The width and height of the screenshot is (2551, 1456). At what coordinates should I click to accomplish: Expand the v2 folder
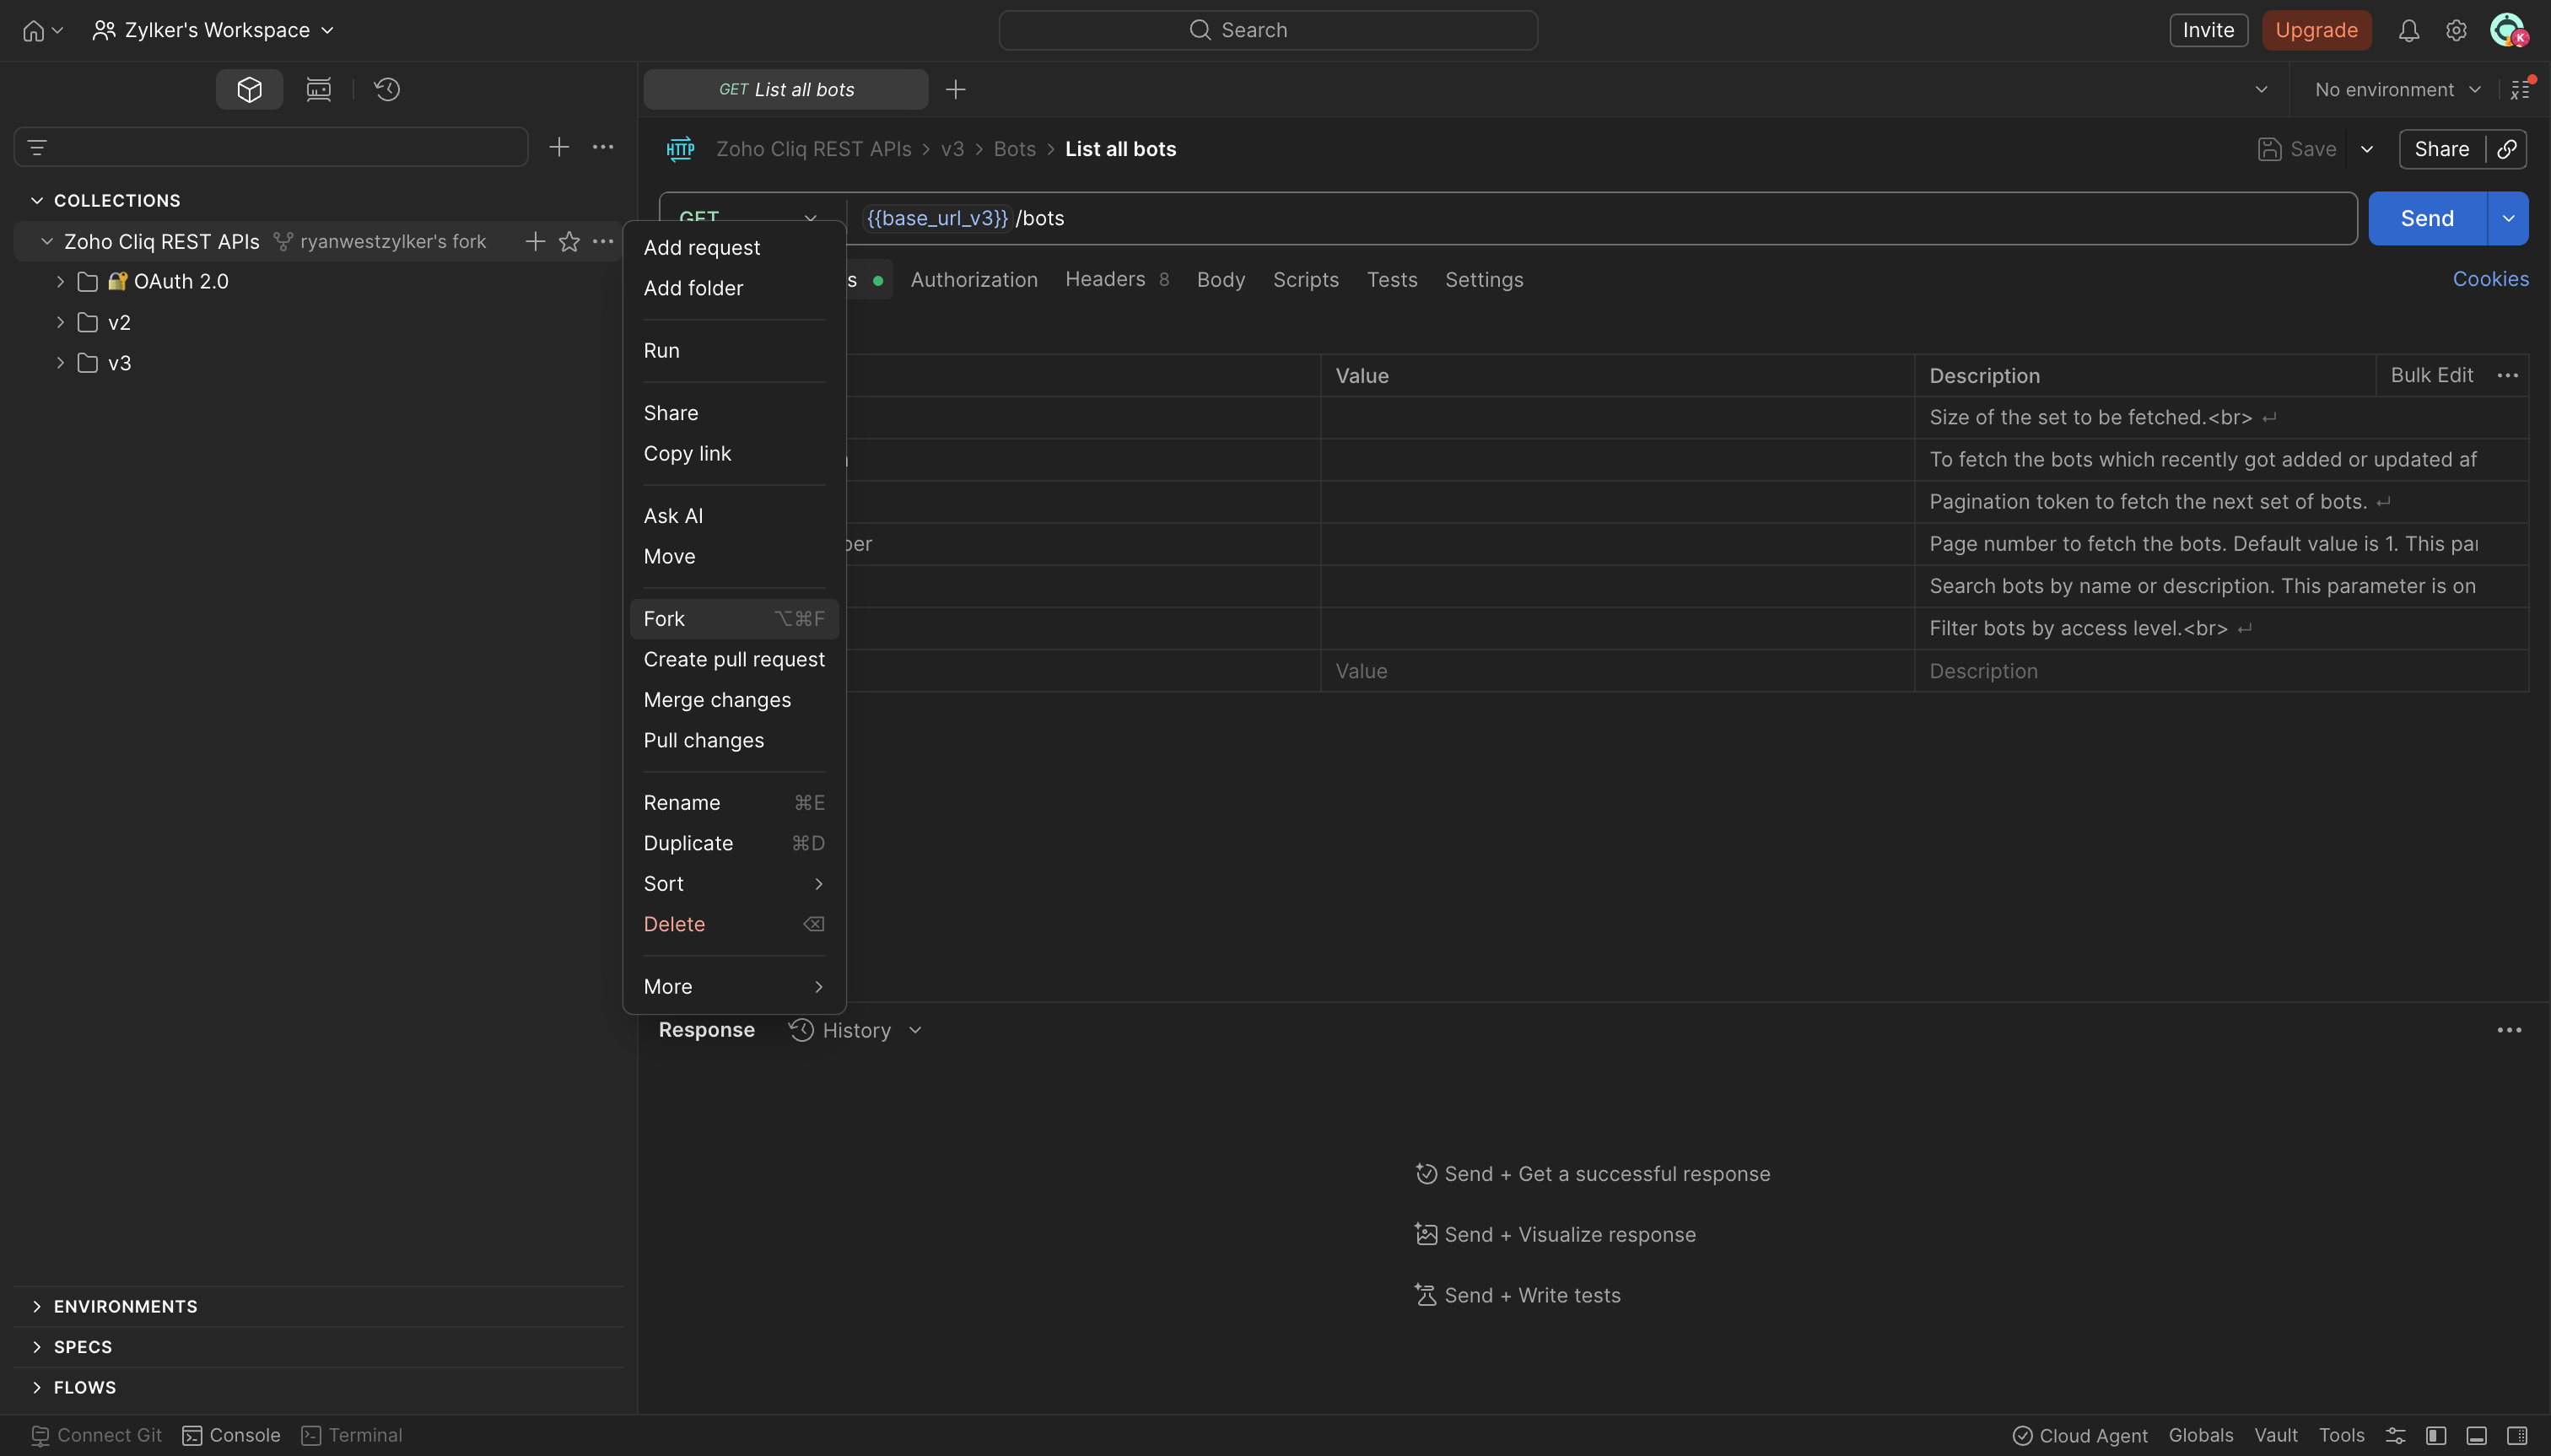[x=60, y=322]
